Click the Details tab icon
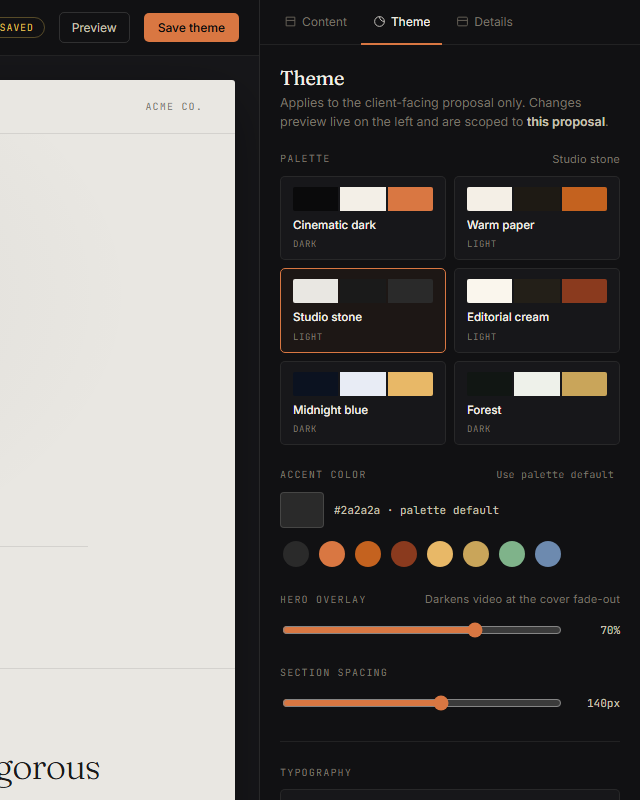 pos(462,22)
